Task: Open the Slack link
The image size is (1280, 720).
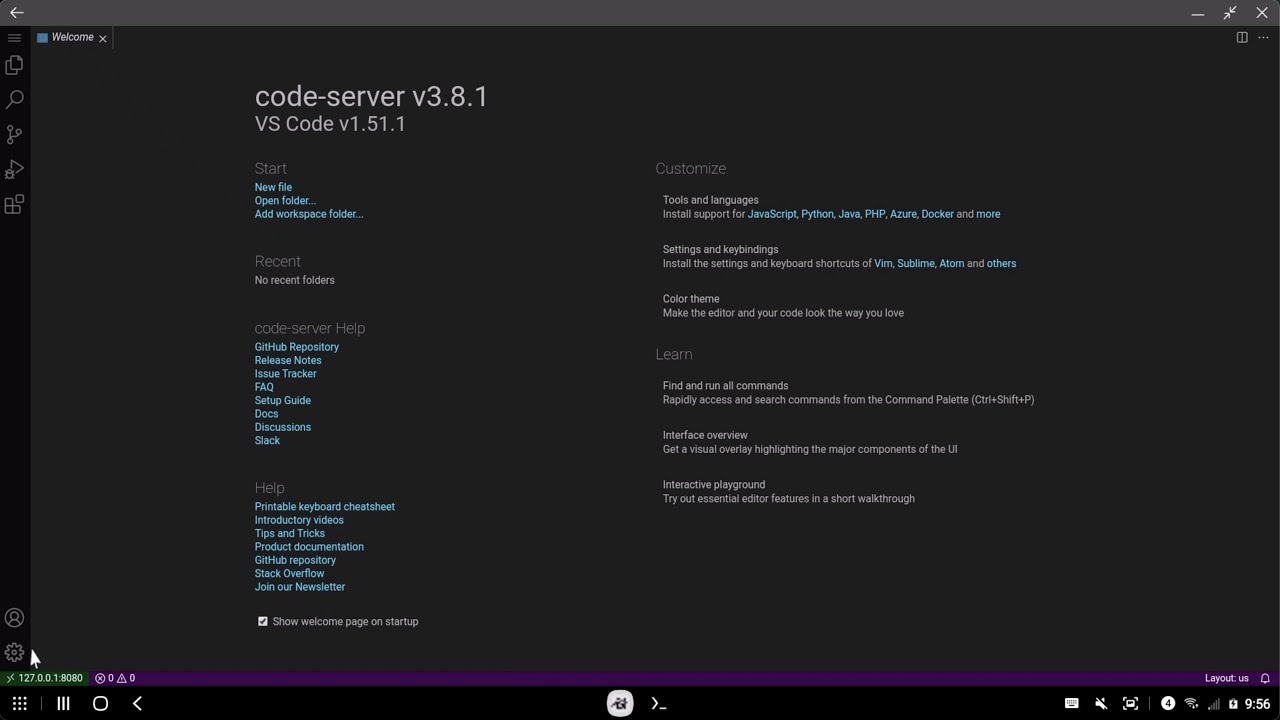Action: pos(267,441)
